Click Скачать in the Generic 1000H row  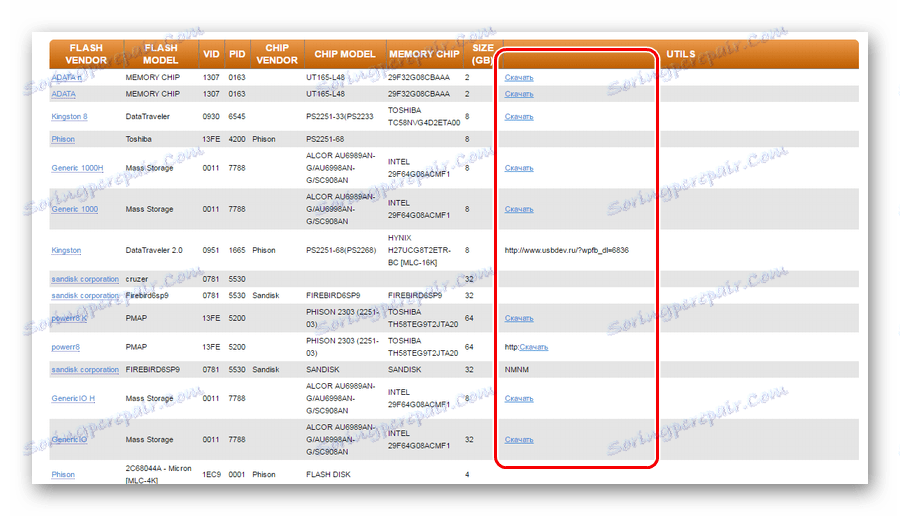(x=519, y=168)
